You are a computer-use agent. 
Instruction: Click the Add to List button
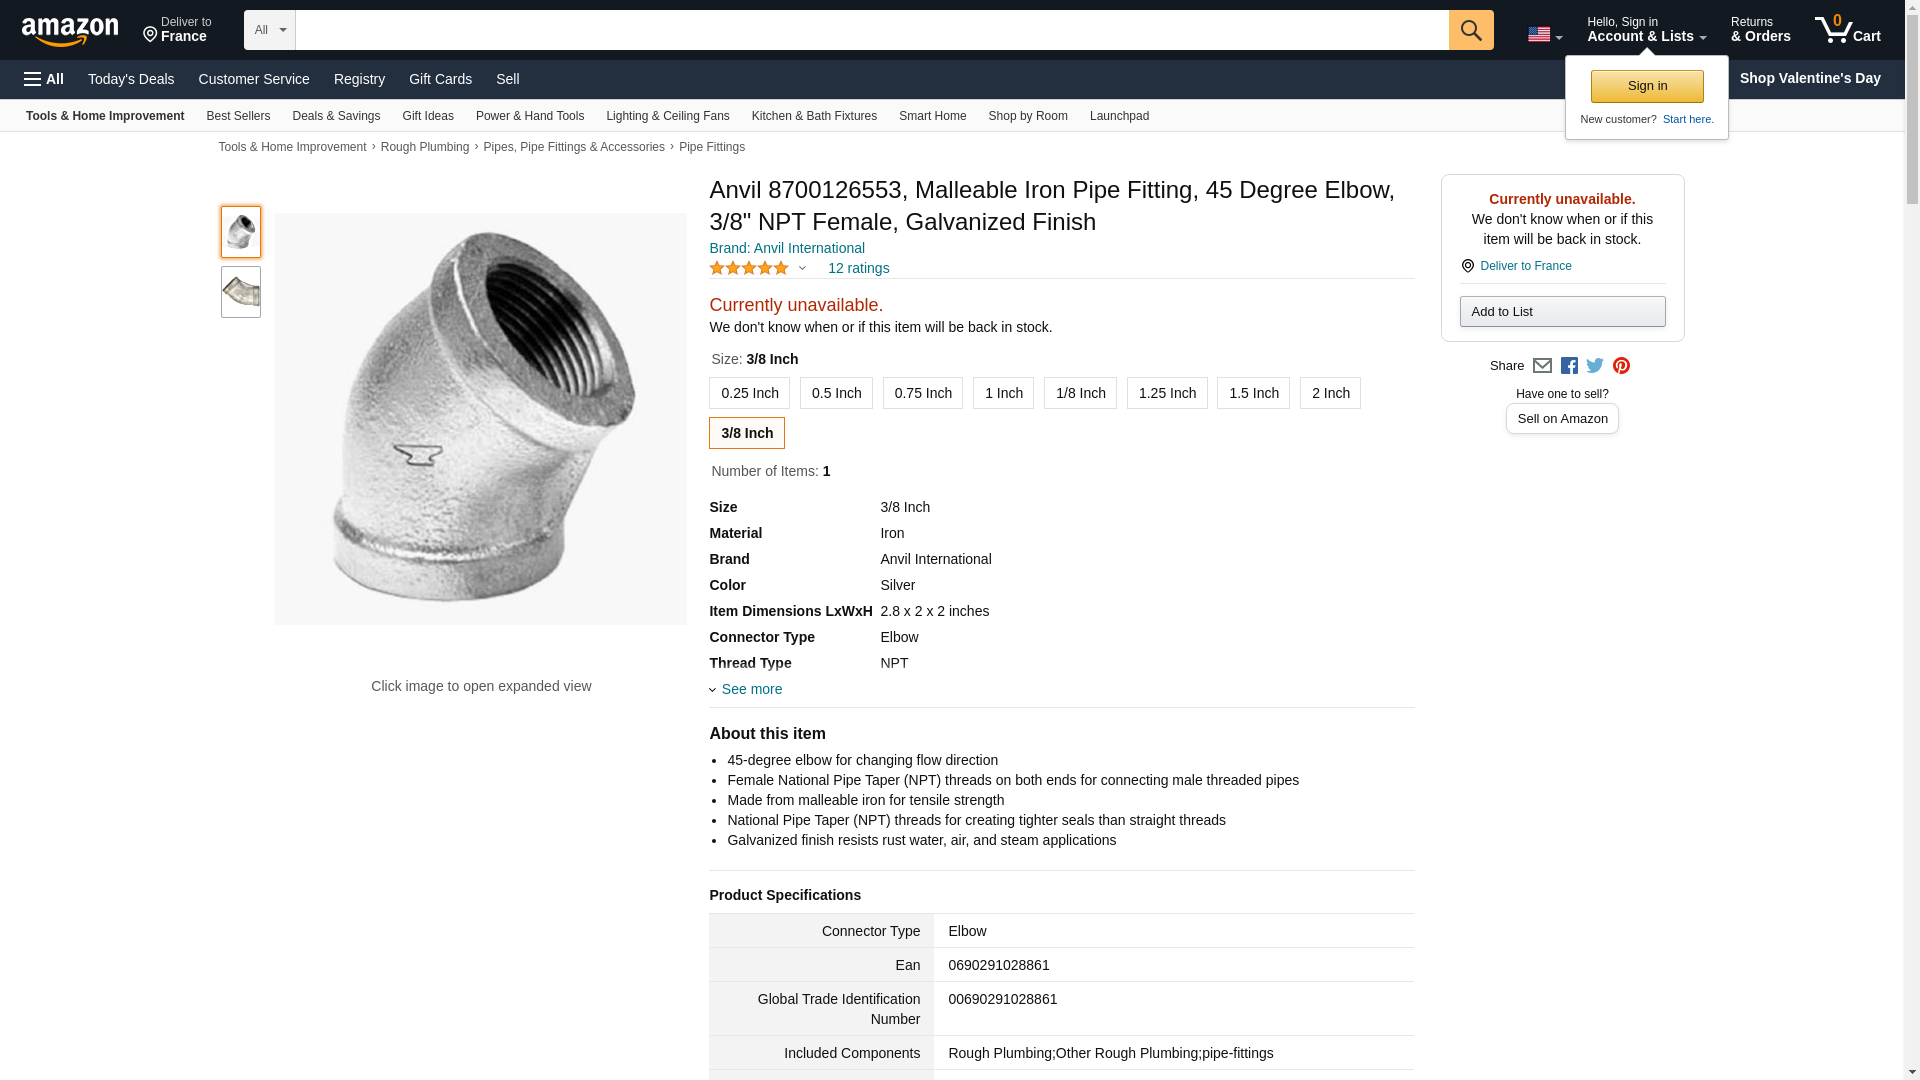1562,312
